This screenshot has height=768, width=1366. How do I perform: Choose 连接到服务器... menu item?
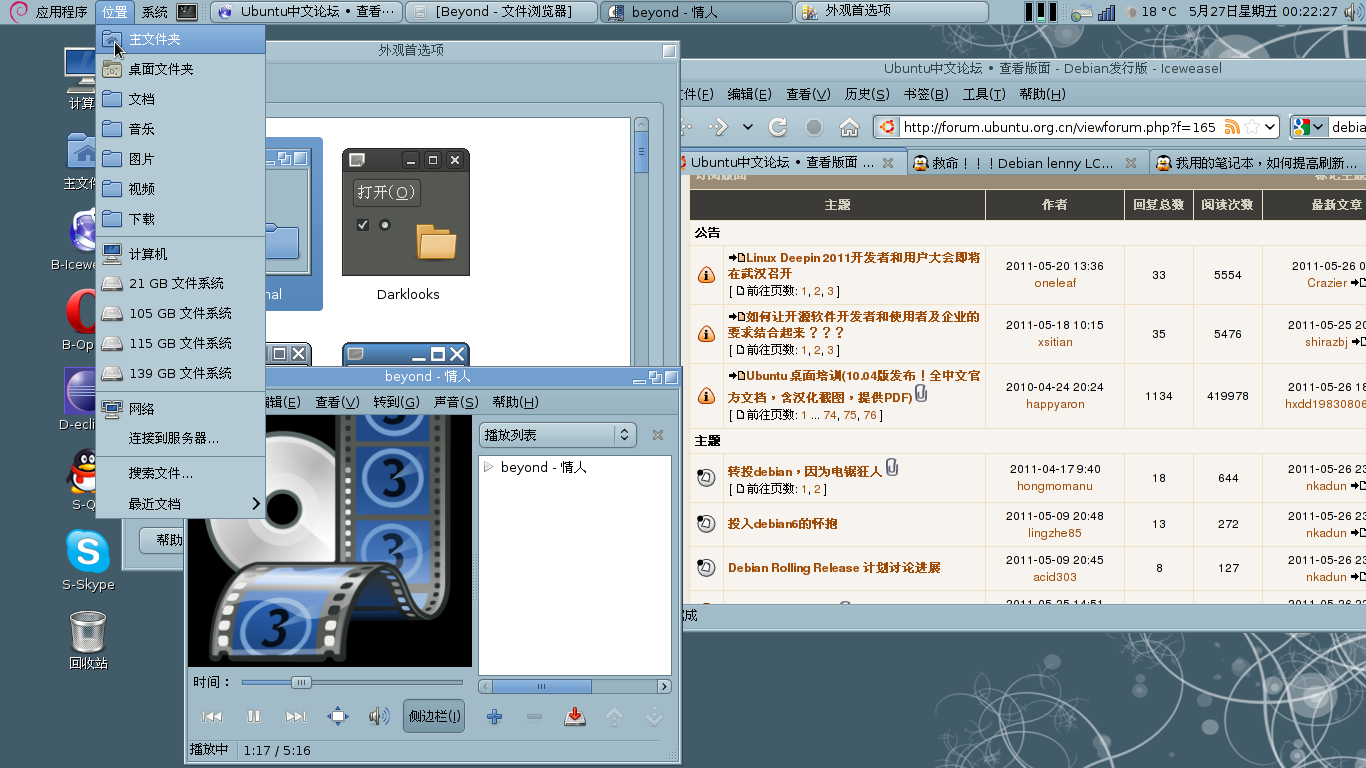tap(180, 438)
